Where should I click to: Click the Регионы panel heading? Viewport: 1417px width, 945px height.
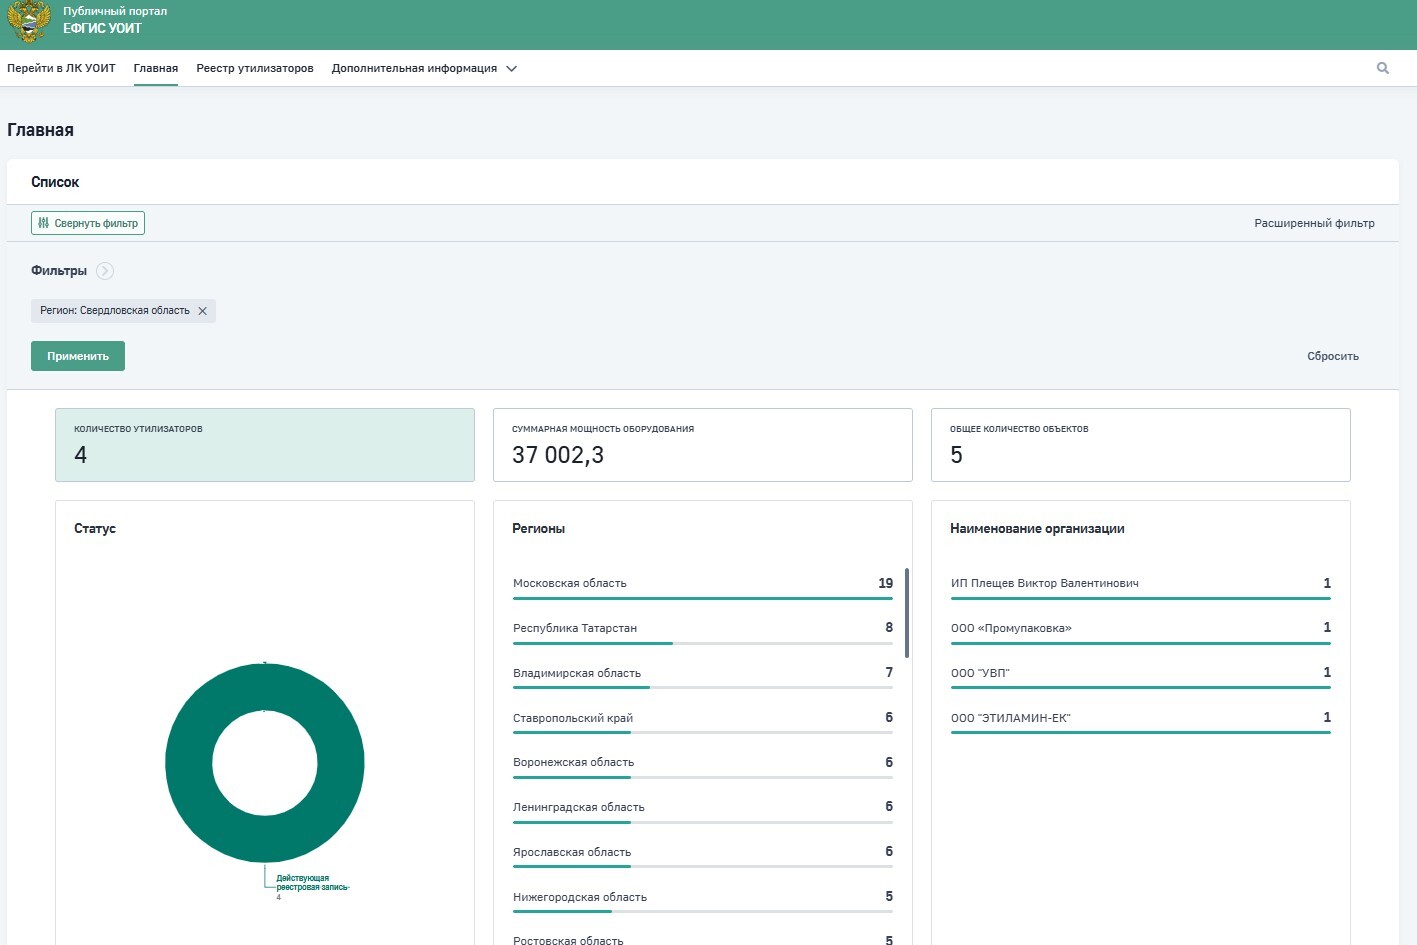tap(539, 529)
